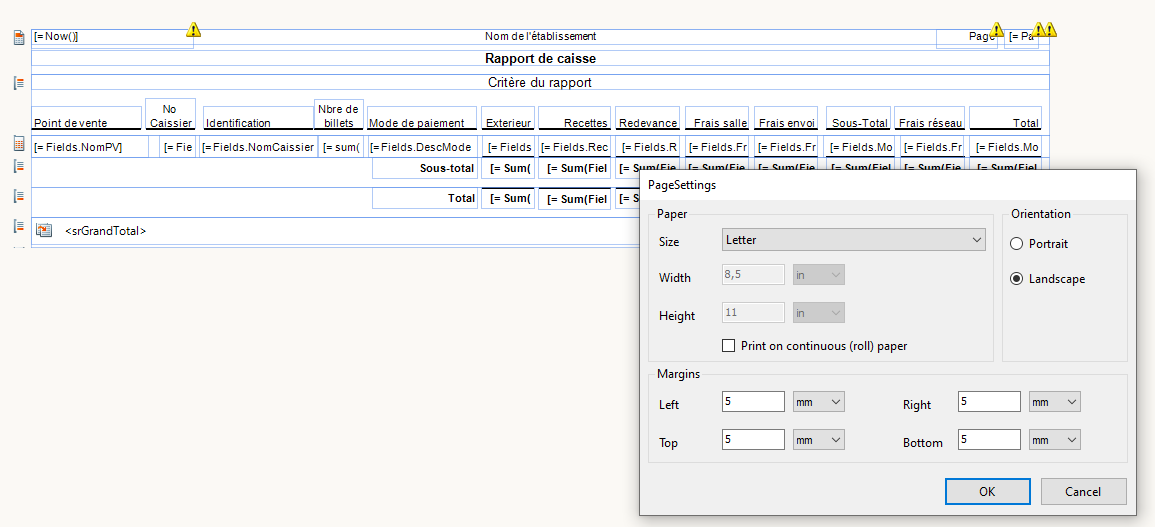Click the warning icon above the Now() textbox
1155x527 pixels.
(x=193, y=30)
